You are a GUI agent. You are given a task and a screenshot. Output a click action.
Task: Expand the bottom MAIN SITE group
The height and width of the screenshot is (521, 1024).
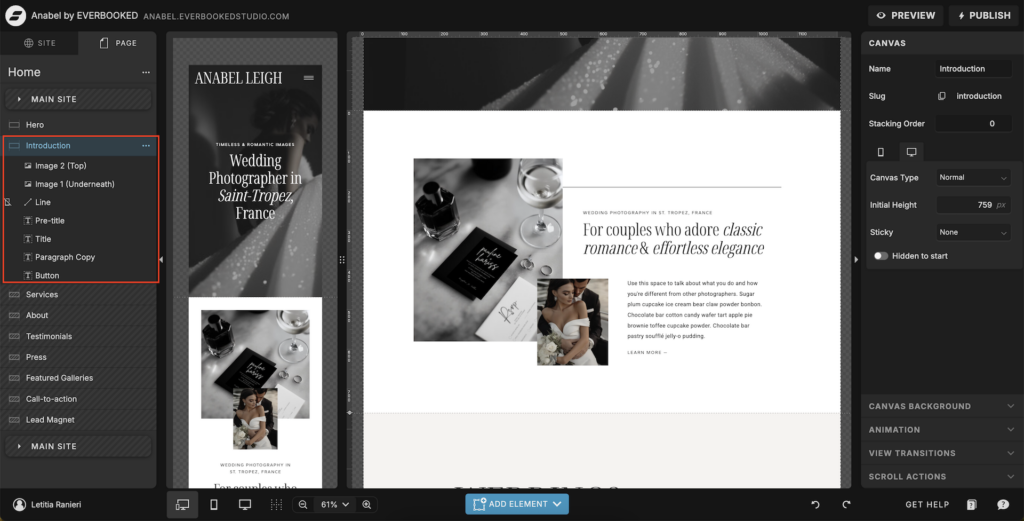(78, 447)
